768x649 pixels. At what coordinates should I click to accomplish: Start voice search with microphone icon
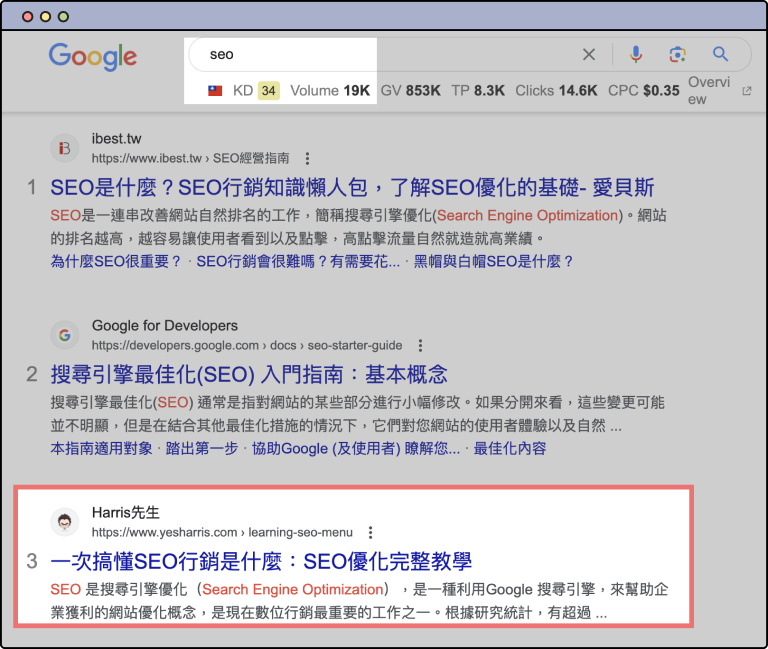(636, 54)
